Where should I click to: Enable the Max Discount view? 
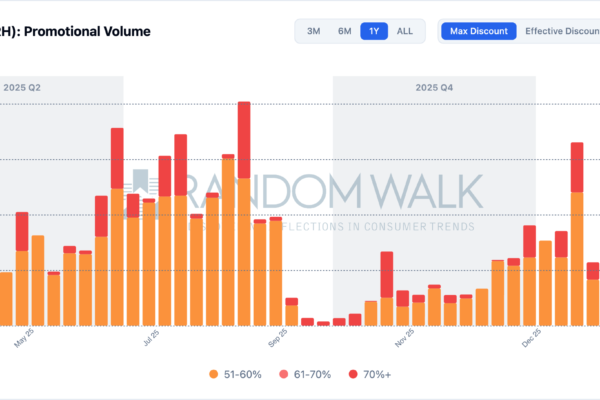click(479, 31)
